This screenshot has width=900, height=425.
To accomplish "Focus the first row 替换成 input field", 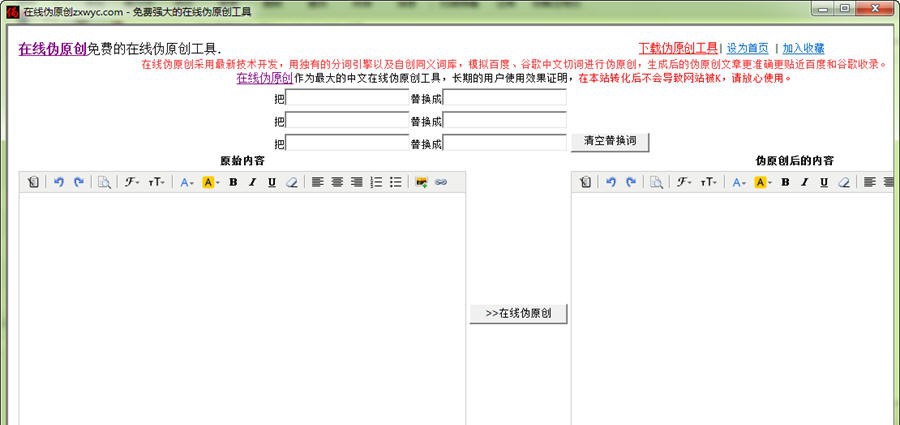I will coord(505,98).
